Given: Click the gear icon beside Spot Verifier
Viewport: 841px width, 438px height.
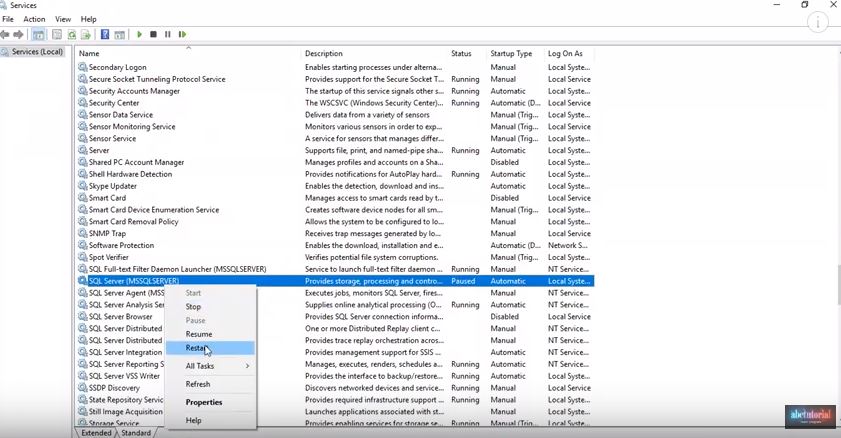Looking at the screenshot, I should click(x=83, y=257).
